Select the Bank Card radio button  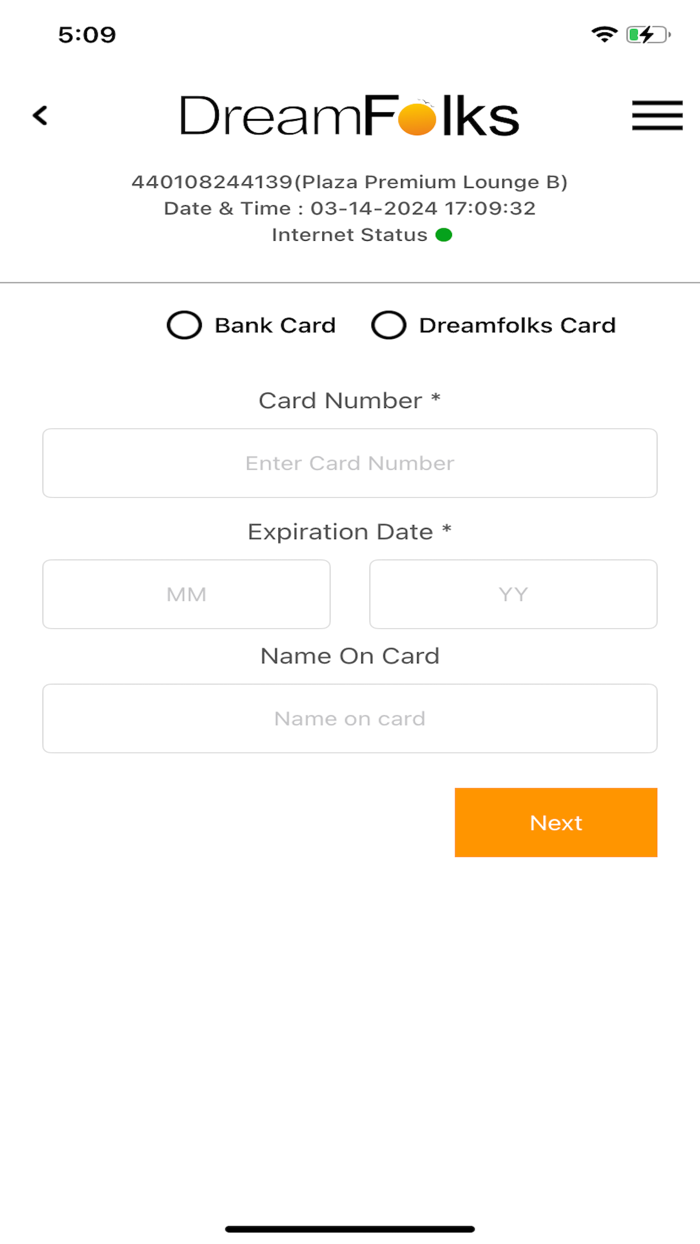[184, 325]
